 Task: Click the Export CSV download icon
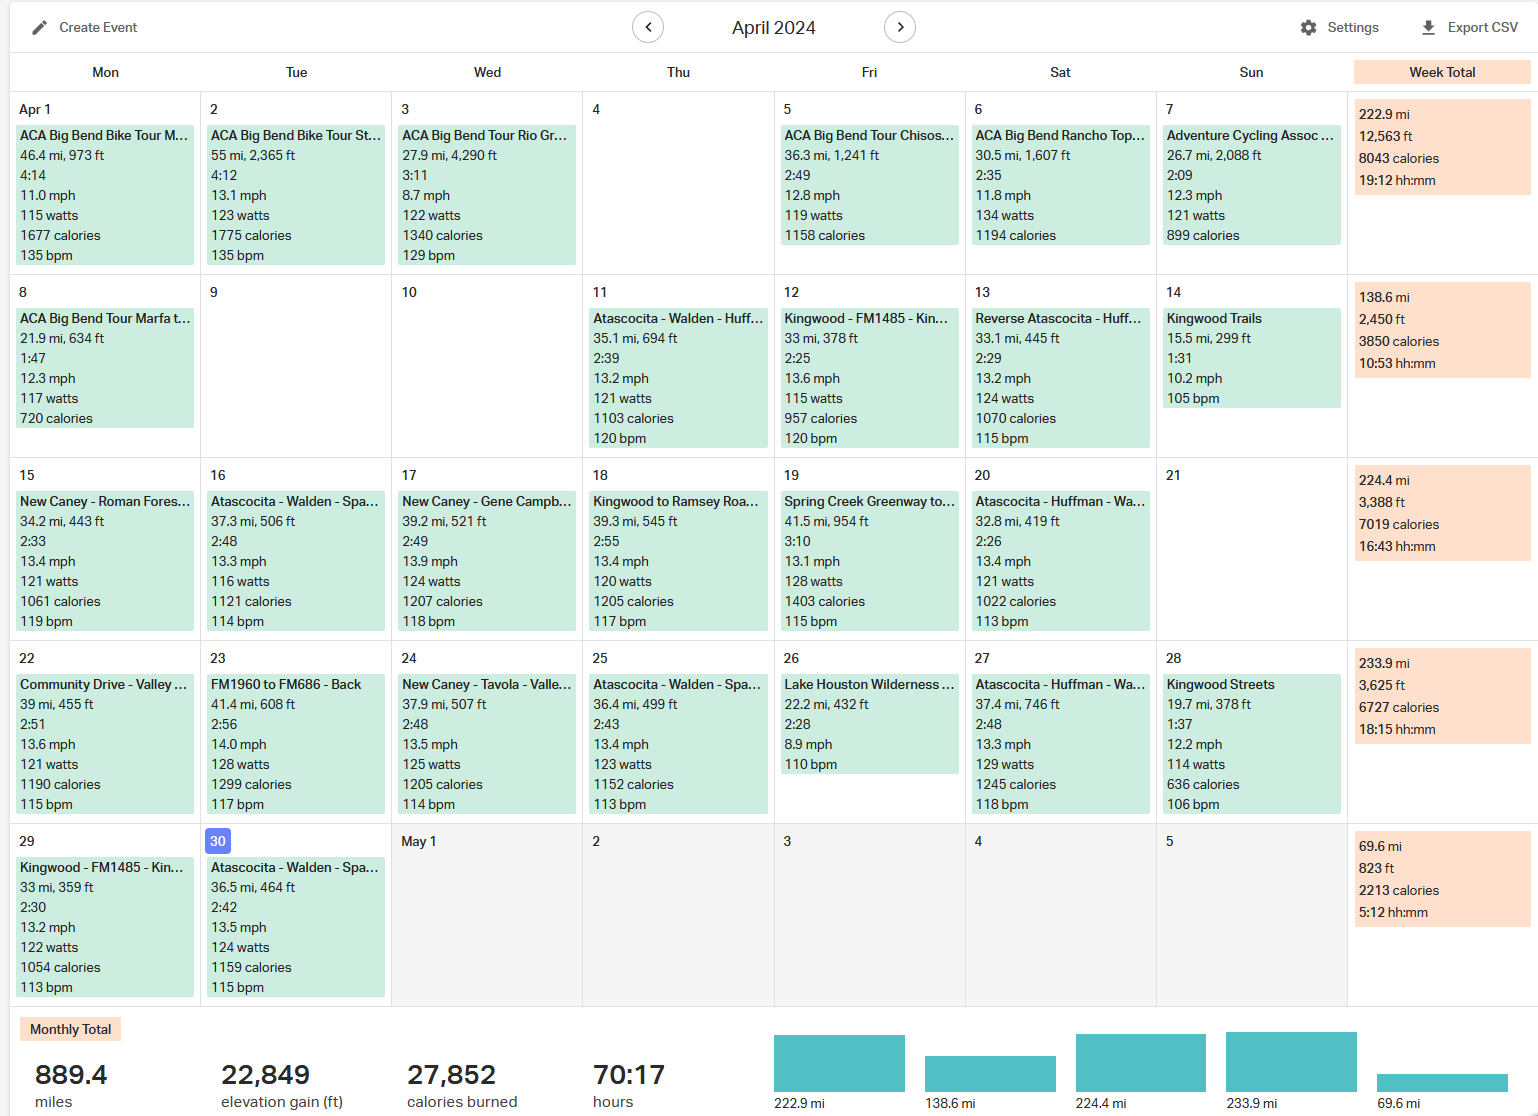[1428, 28]
